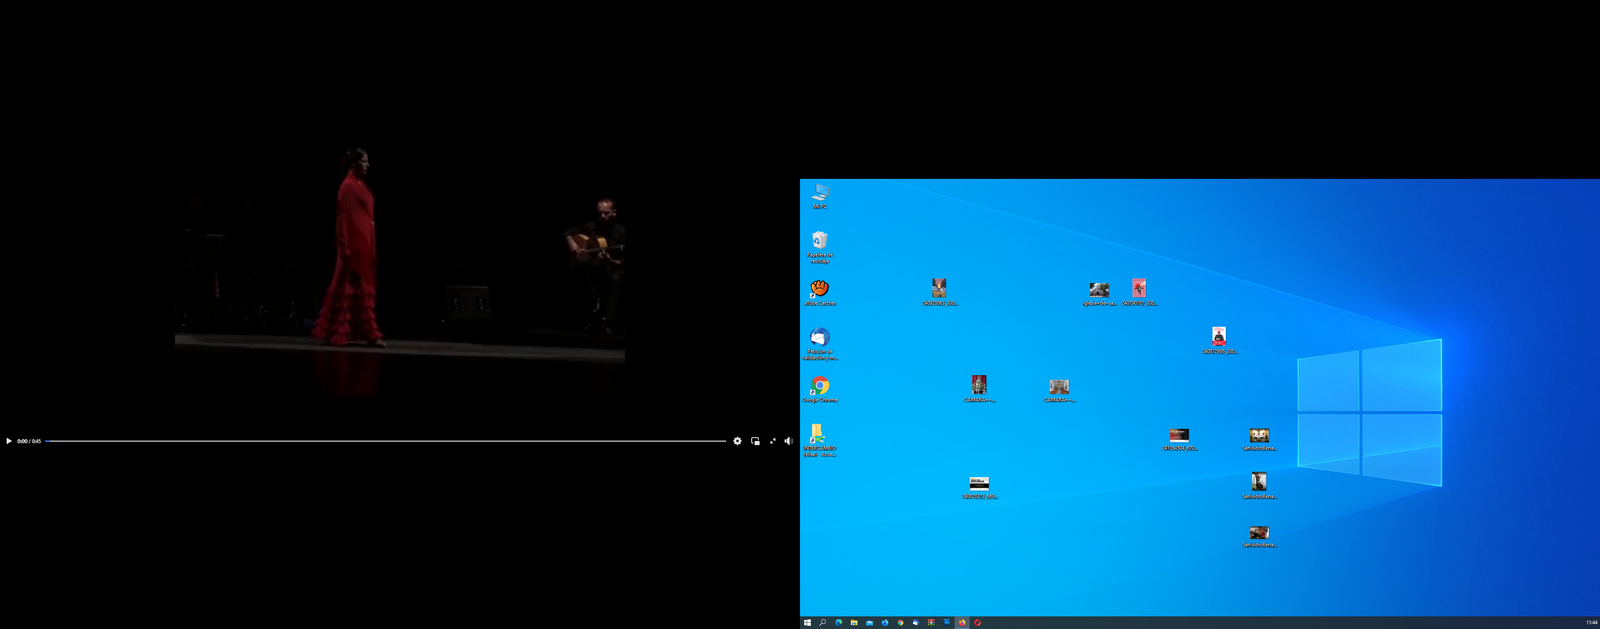1600x629 pixels.
Task: Open the Recycle Bin desktop icon
Action: (820, 241)
